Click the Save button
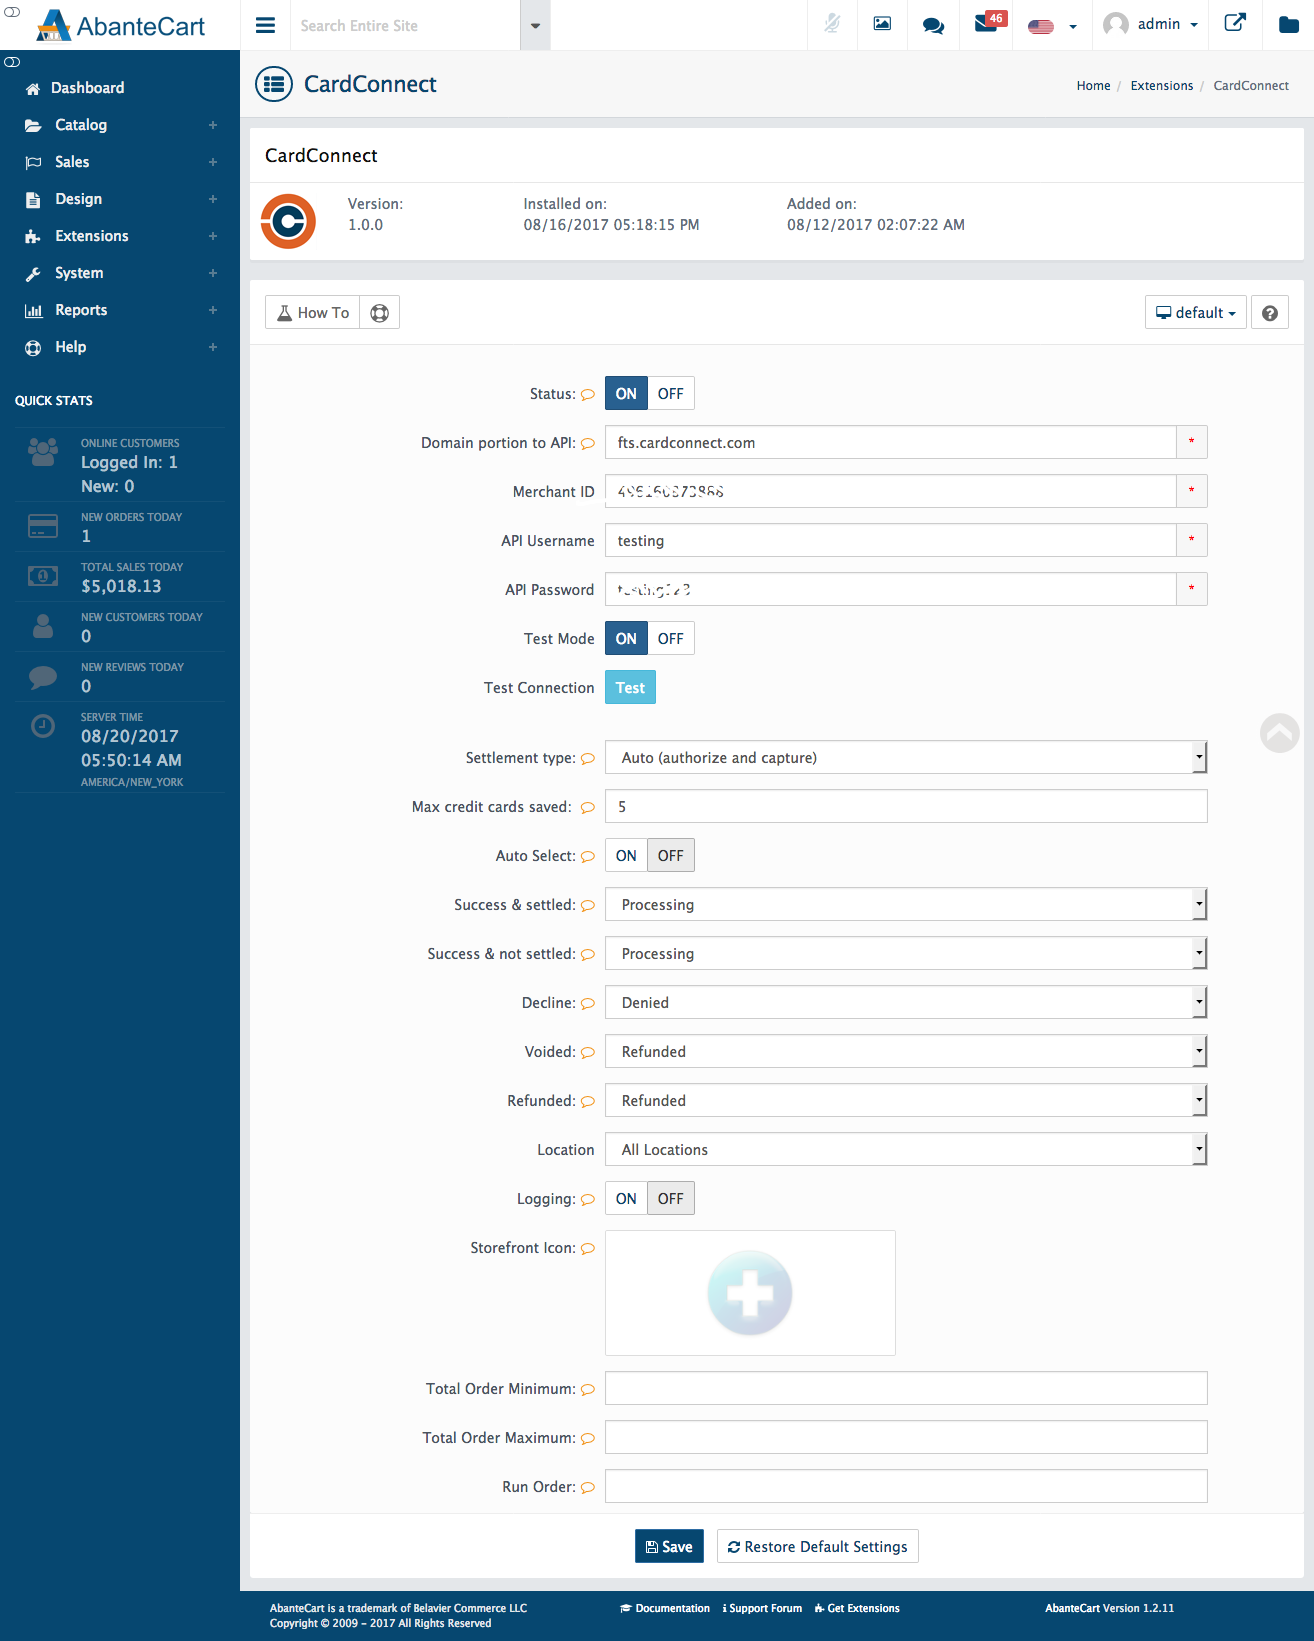Screen dimensions: 1314x1641 pyautogui.click(x=669, y=1547)
